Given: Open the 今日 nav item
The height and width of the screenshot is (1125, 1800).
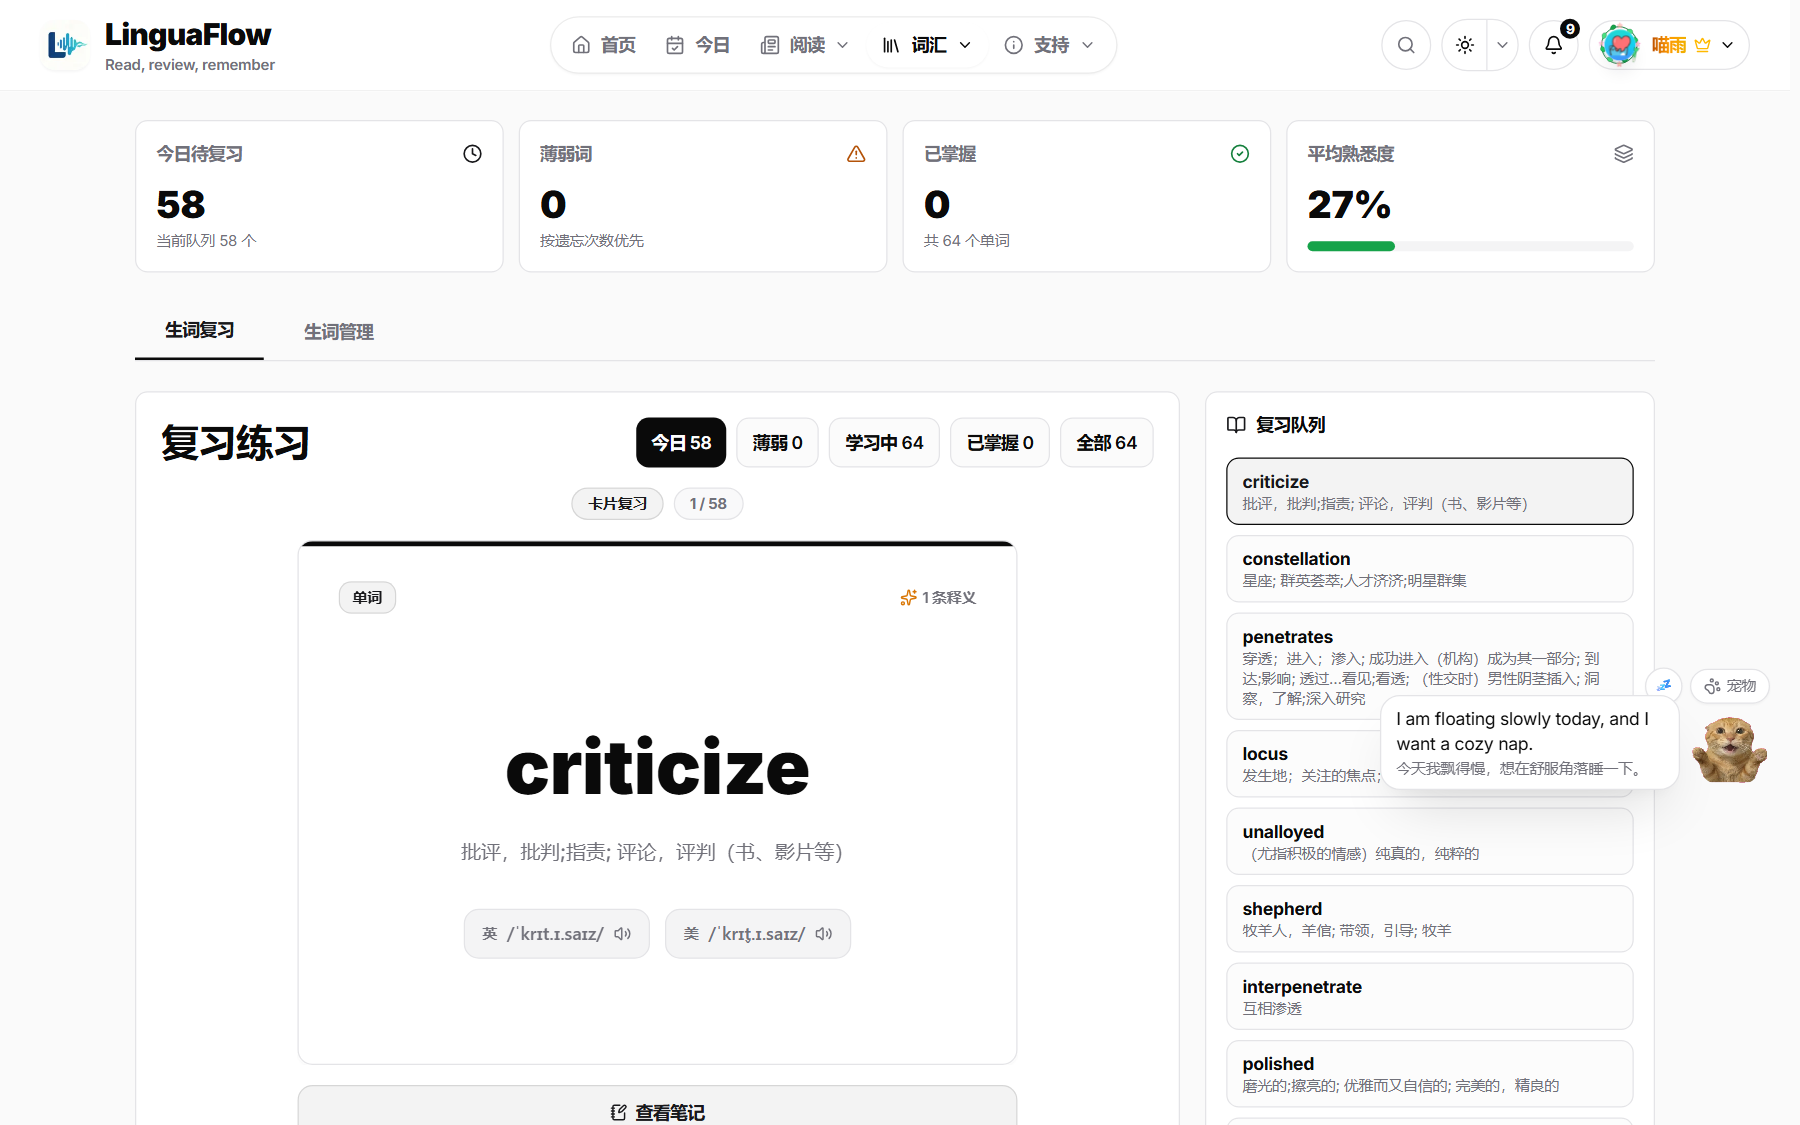Looking at the screenshot, I should (x=698, y=45).
